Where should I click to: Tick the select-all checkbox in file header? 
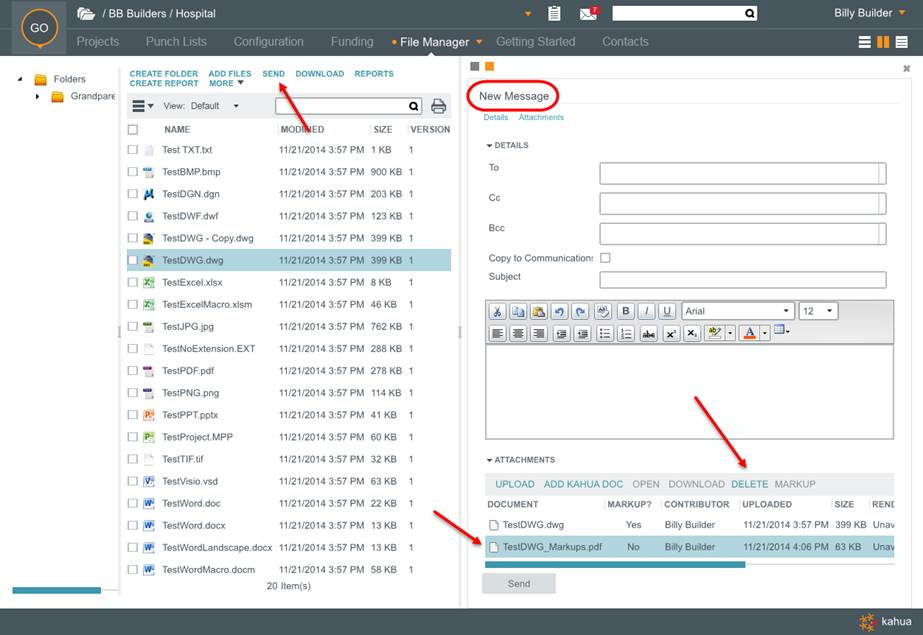tap(133, 130)
